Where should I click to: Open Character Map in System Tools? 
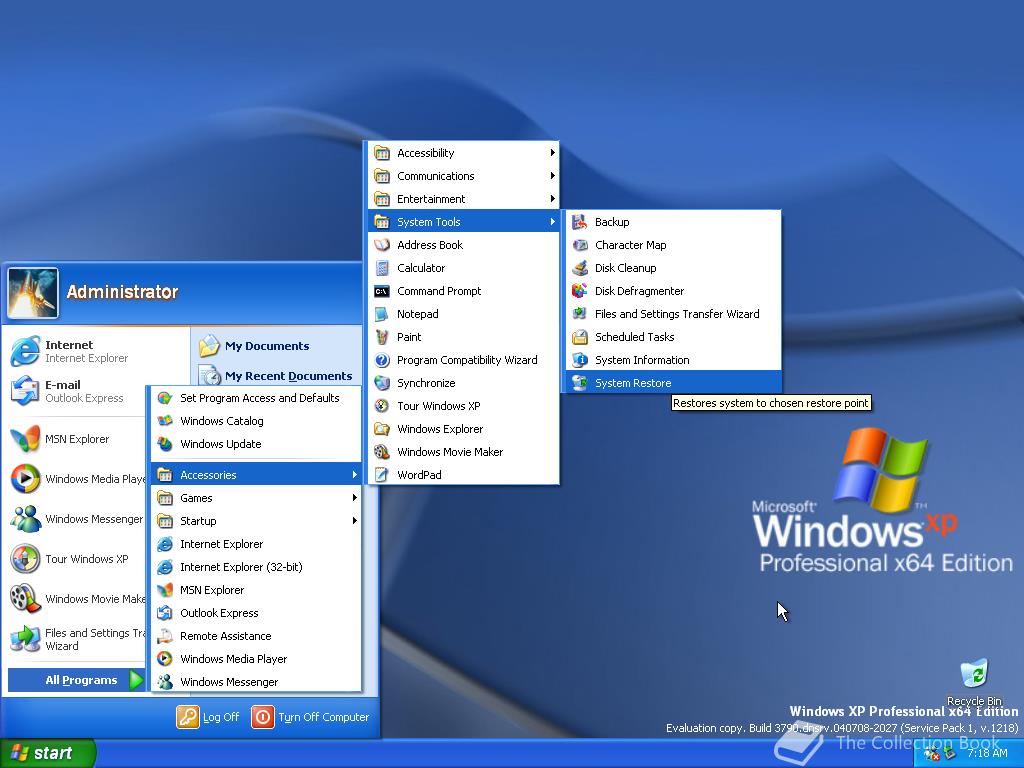[x=630, y=245]
